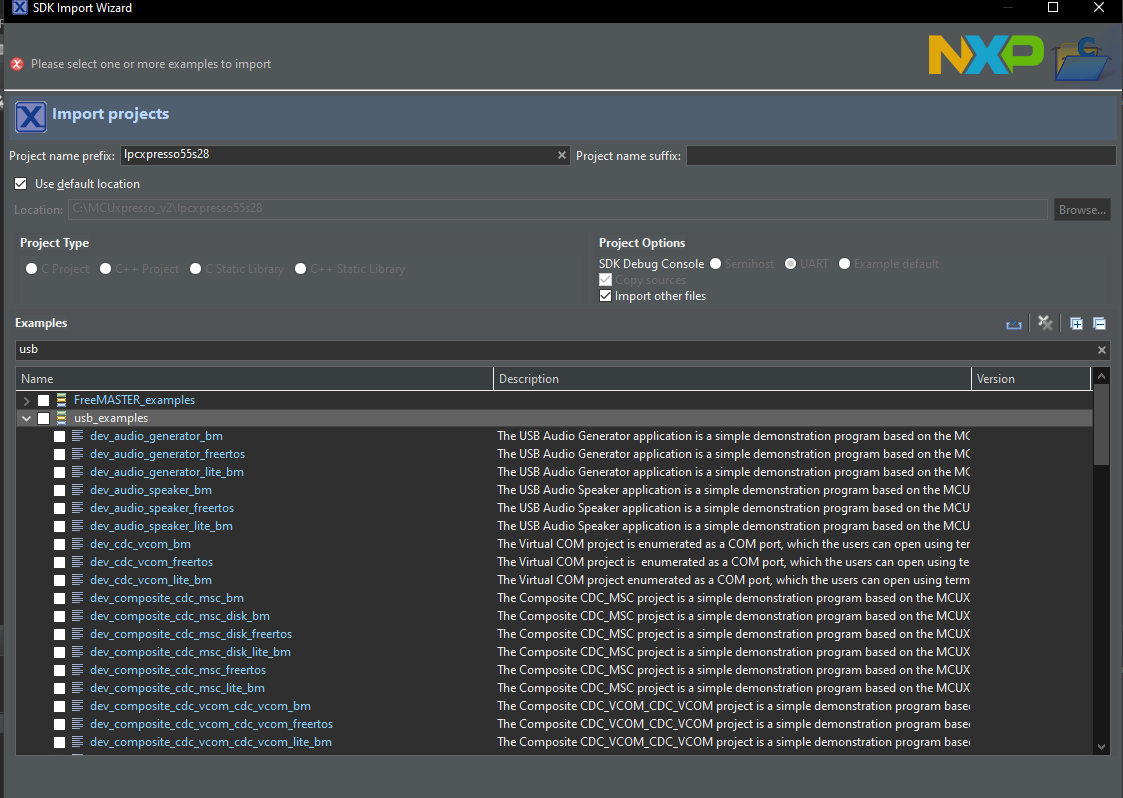The image size is (1123, 798).
Task: Expand the FreeMASTER_examples tree node
Action: (26, 400)
